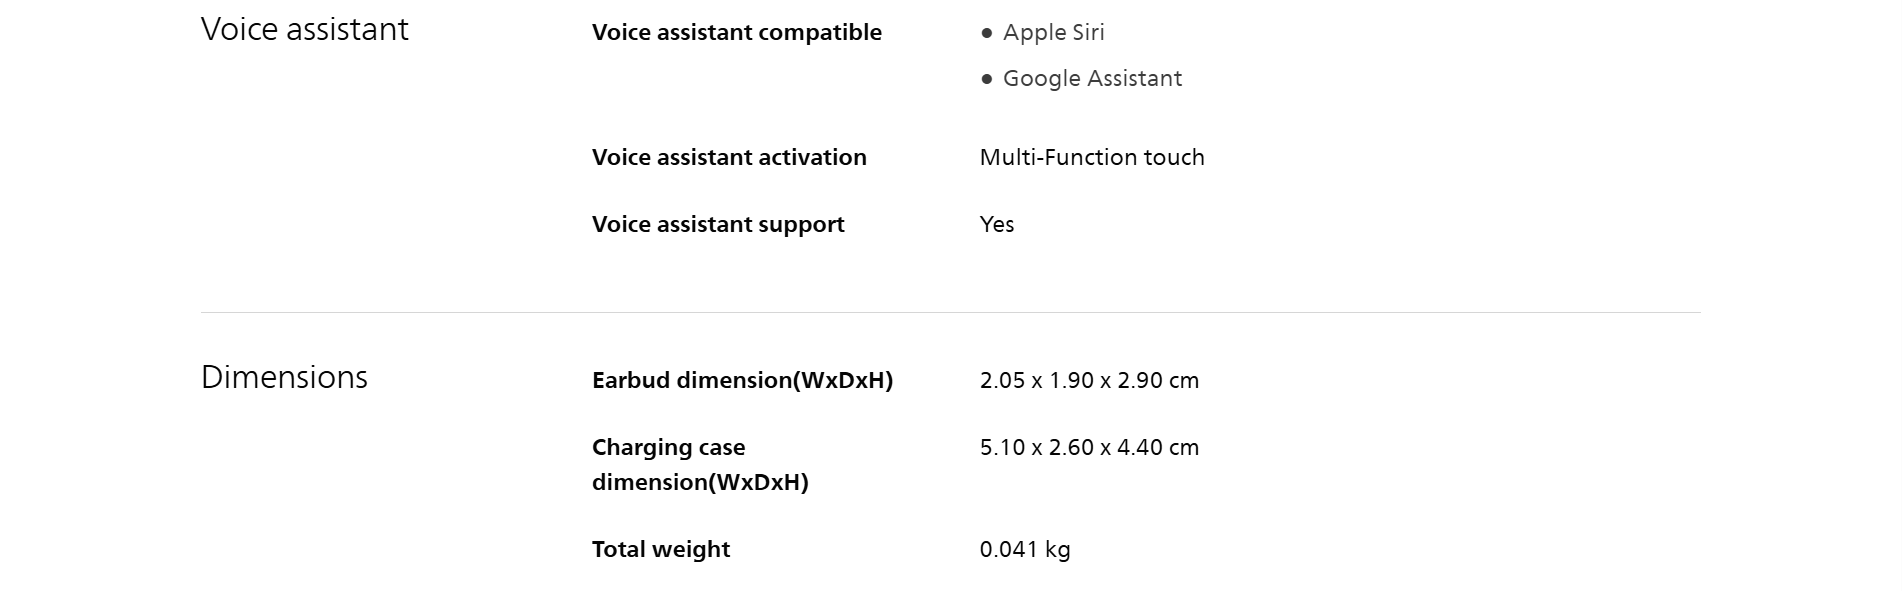This screenshot has width=1902, height=591.
Task: Click the bullet before Apple Siri
Action: [x=987, y=33]
